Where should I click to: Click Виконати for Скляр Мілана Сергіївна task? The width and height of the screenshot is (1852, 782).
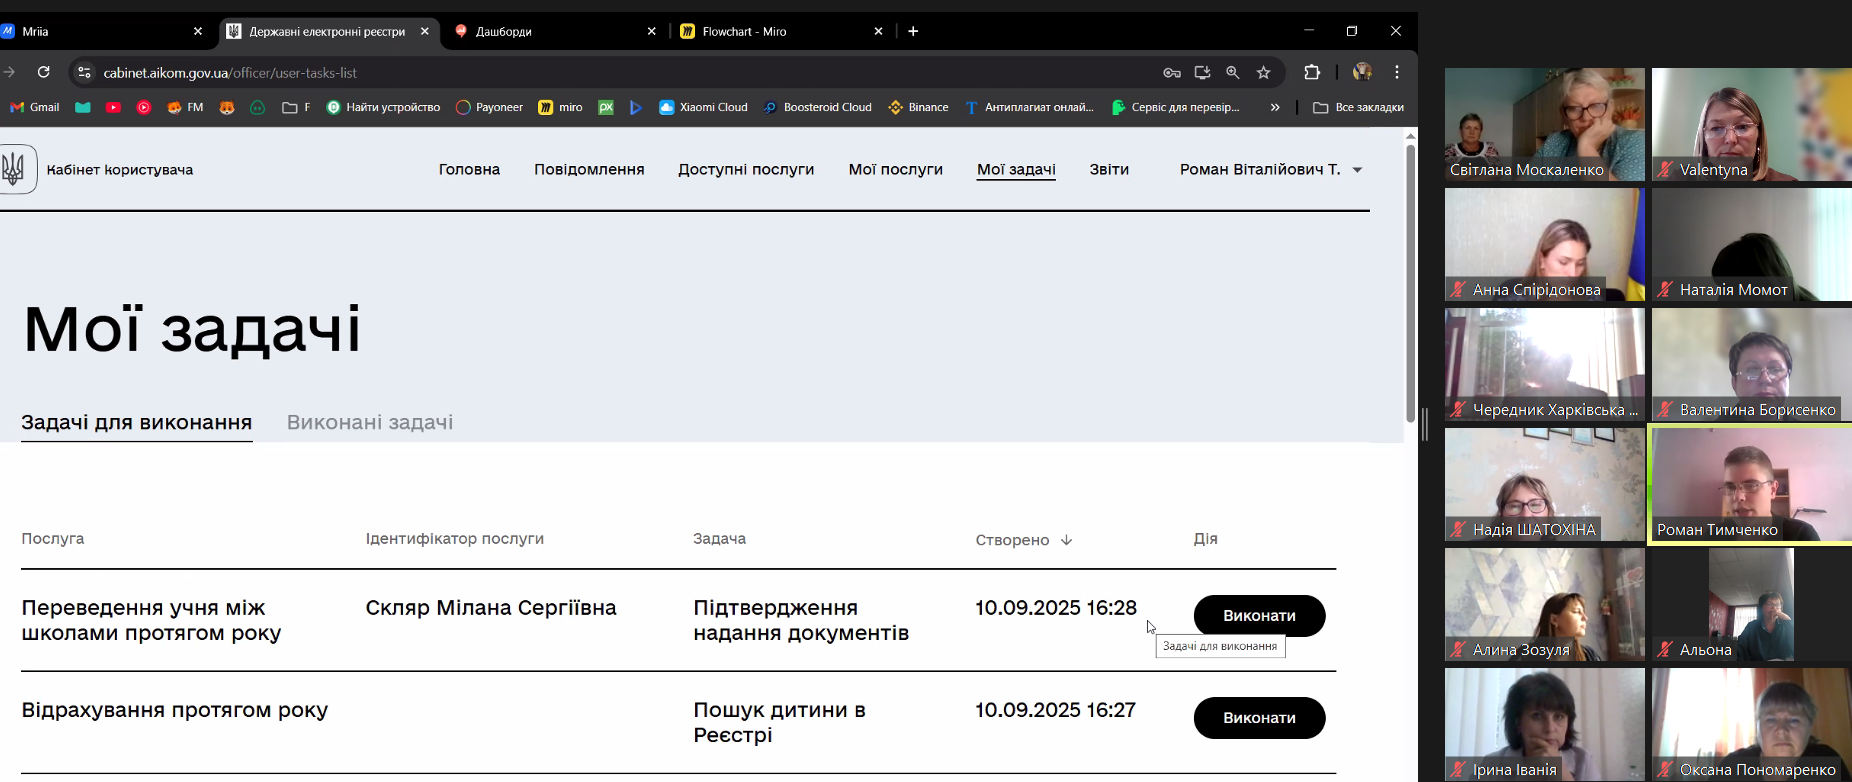pyautogui.click(x=1259, y=616)
